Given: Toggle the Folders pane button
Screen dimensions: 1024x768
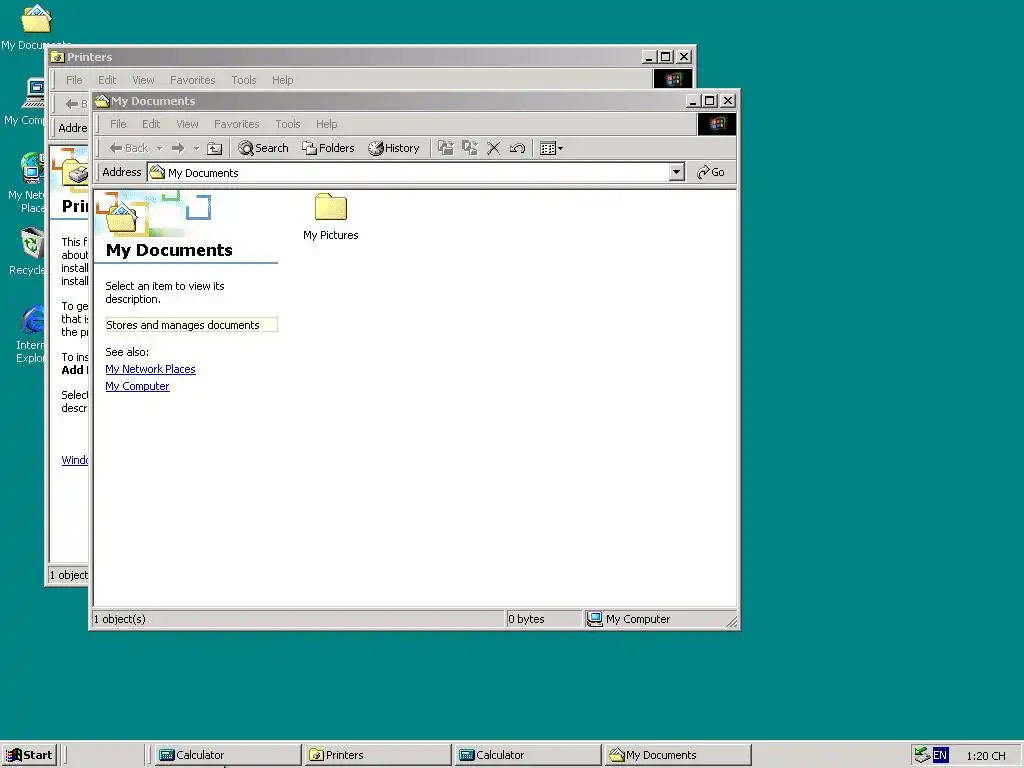Looking at the screenshot, I should (x=328, y=148).
